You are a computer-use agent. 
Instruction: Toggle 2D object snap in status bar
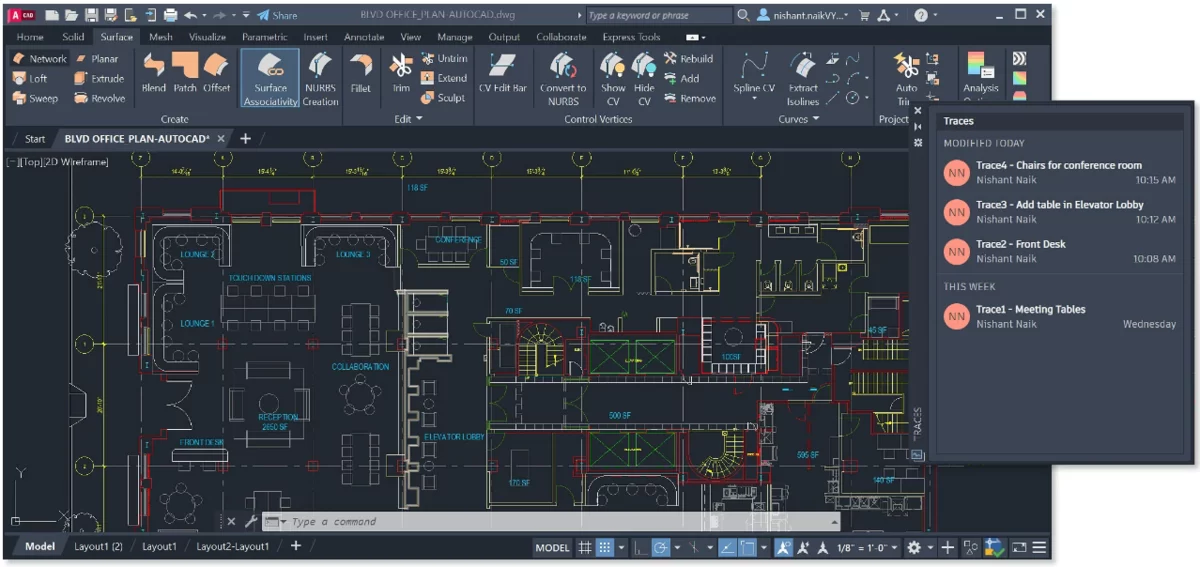(x=749, y=547)
